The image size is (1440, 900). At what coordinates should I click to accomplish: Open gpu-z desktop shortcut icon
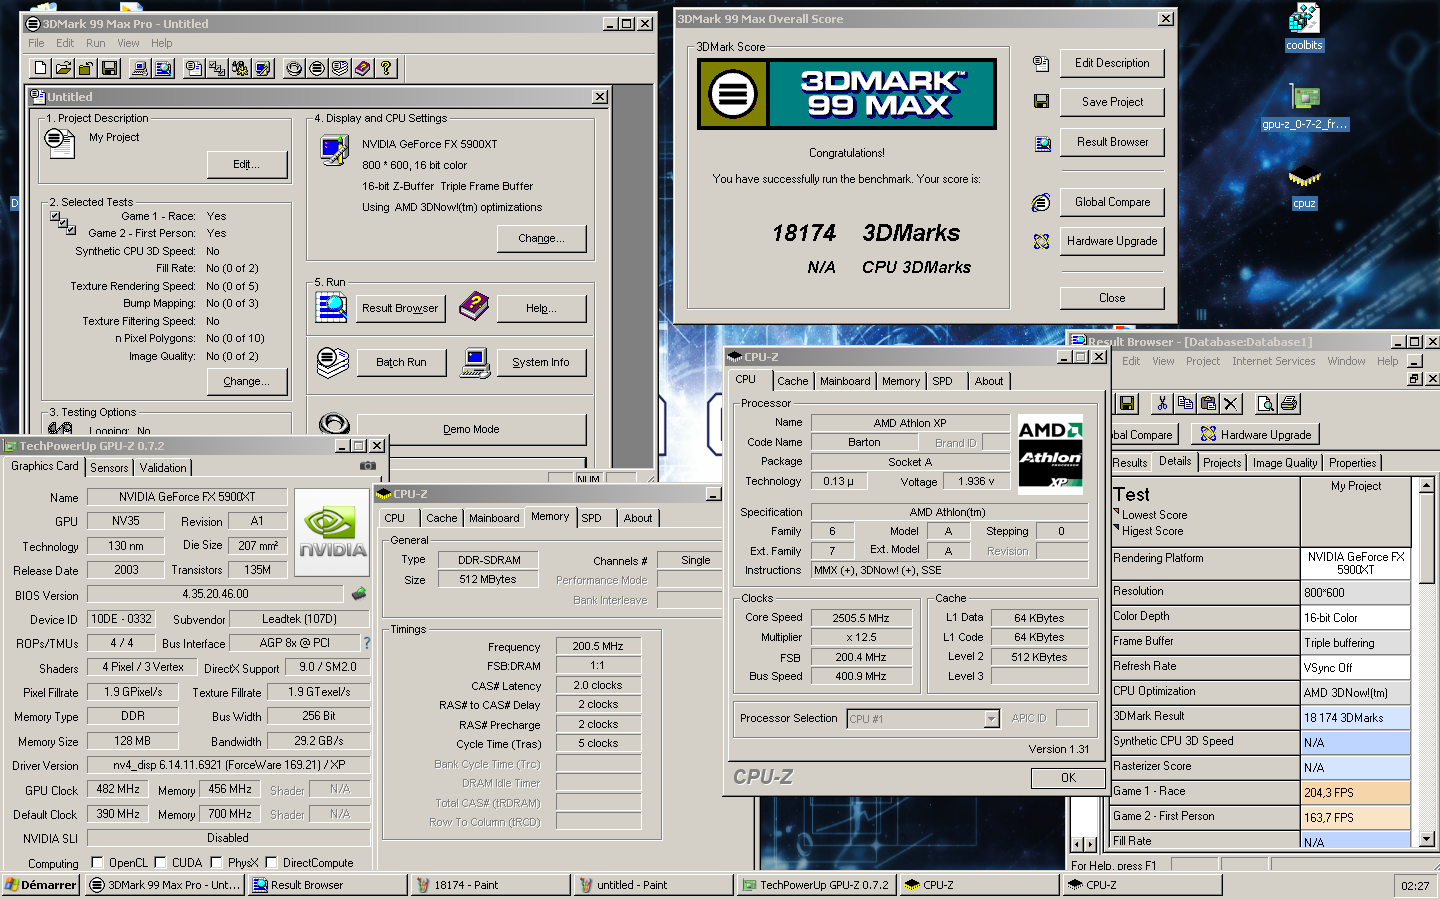click(x=1304, y=107)
